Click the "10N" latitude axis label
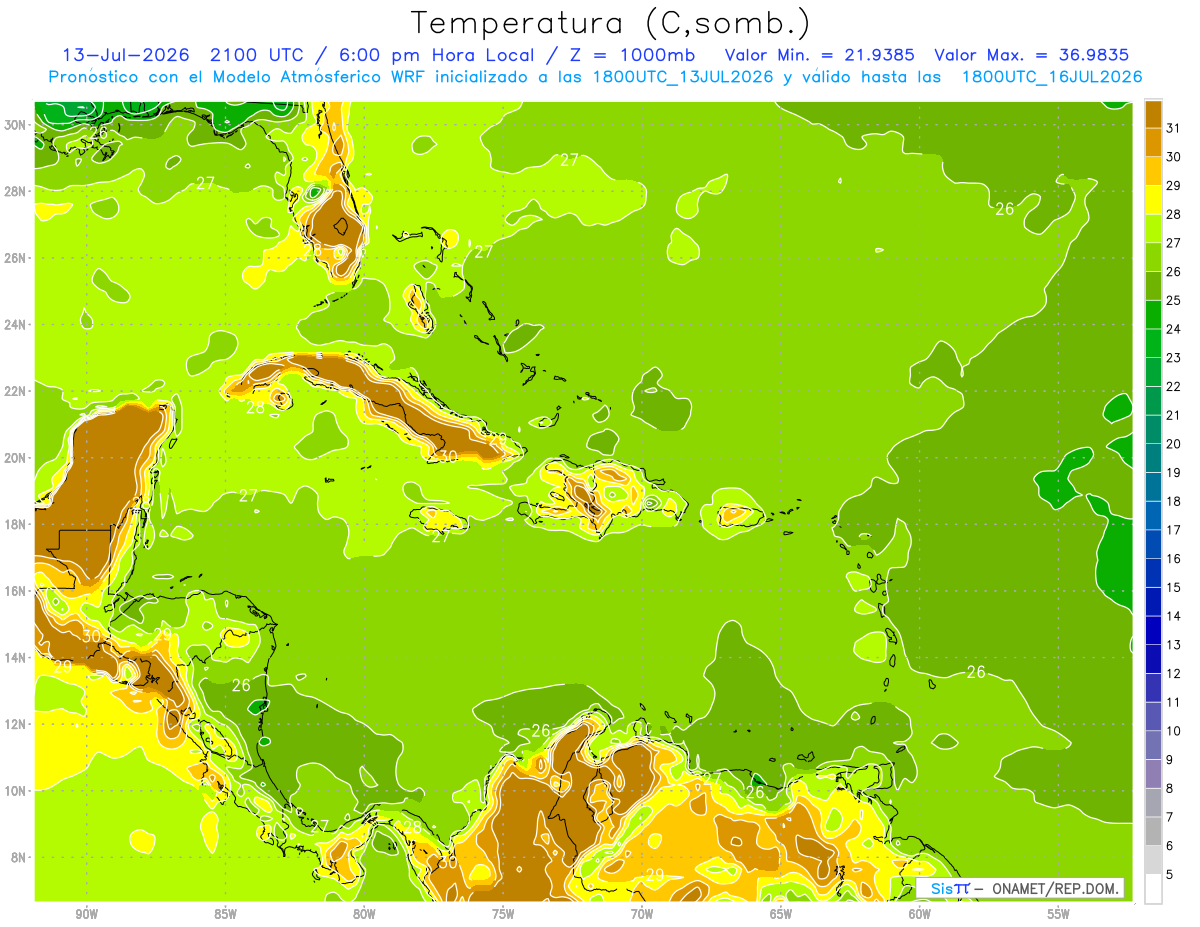Viewport: 1200px width, 927px height. pyautogui.click(x=17, y=791)
